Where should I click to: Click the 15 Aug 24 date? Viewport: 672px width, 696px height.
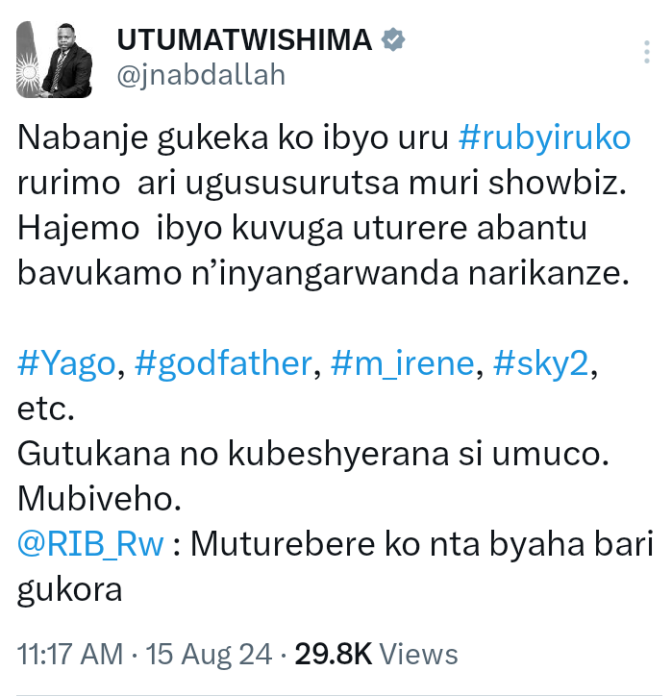pyautogui.click(x=209, y=654)
